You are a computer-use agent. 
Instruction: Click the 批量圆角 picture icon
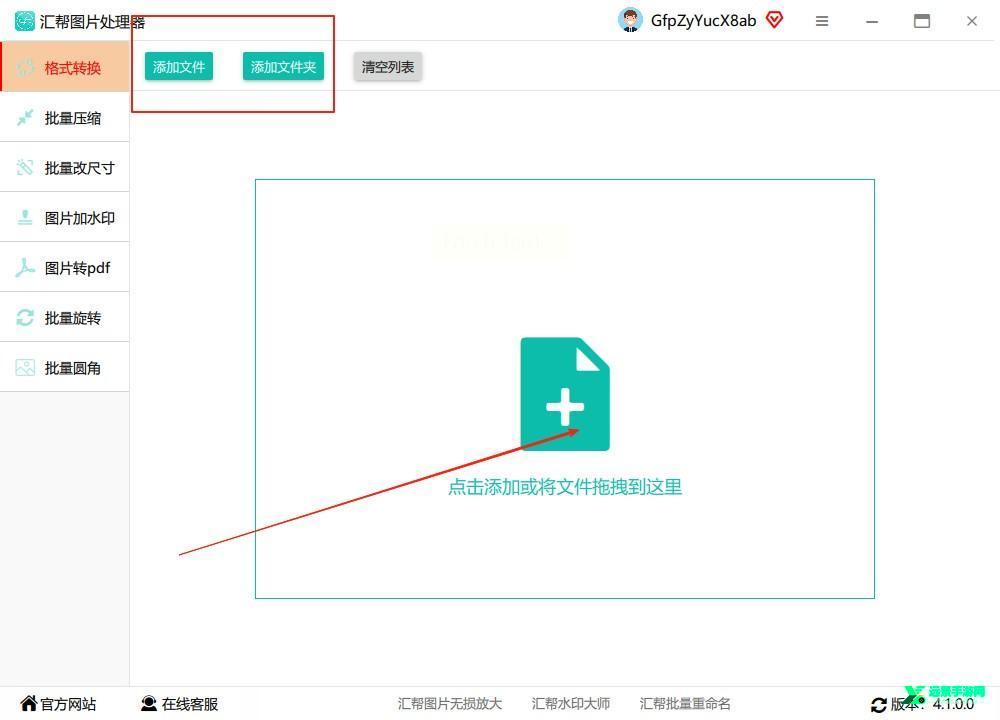click(25, 367)
